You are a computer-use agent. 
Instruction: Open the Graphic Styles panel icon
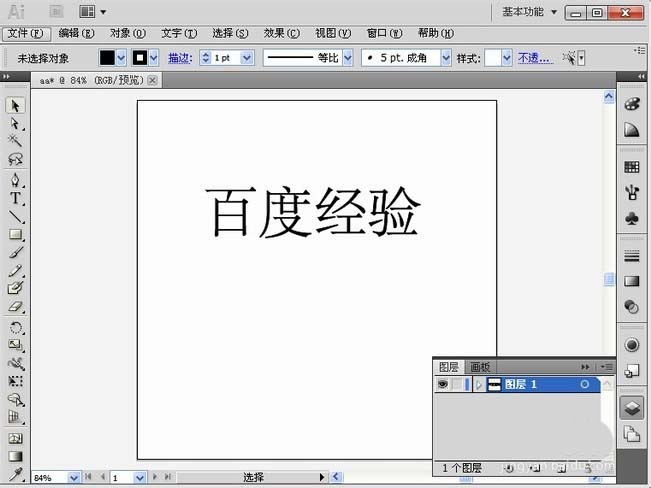[x=631, y=370]
